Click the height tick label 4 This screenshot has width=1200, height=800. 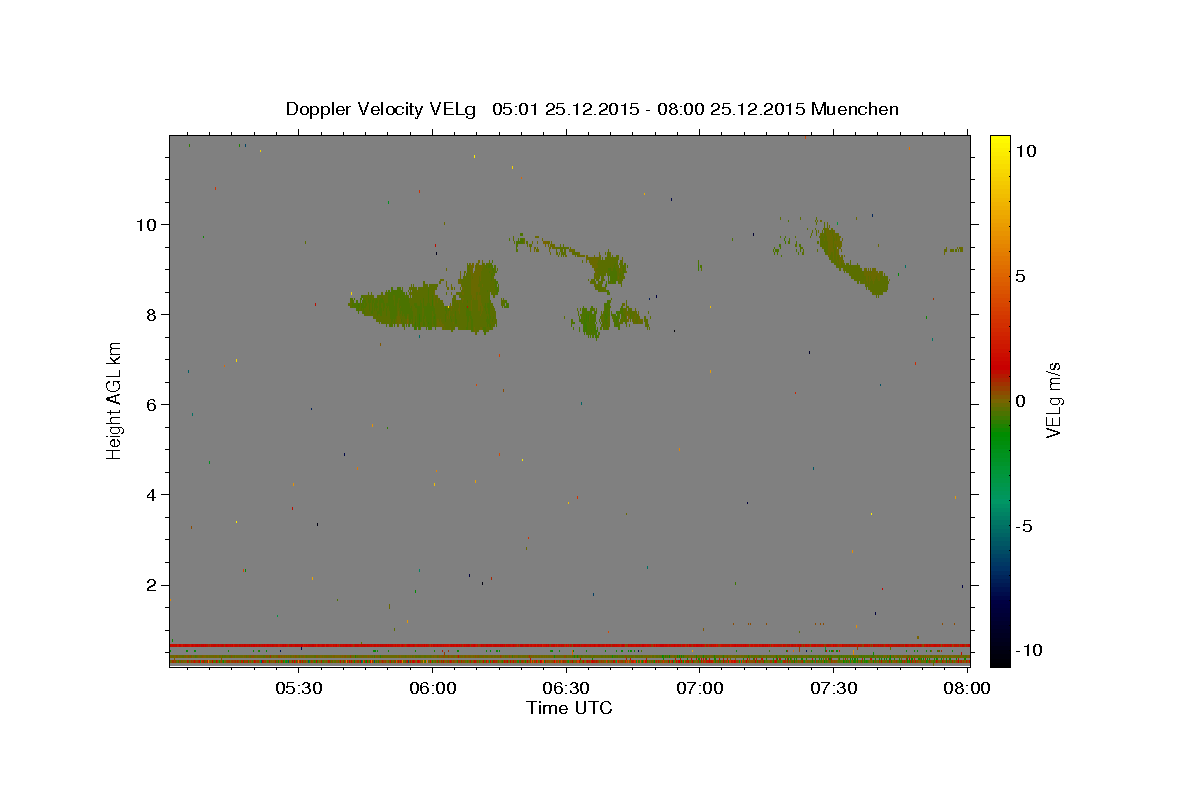153,494
